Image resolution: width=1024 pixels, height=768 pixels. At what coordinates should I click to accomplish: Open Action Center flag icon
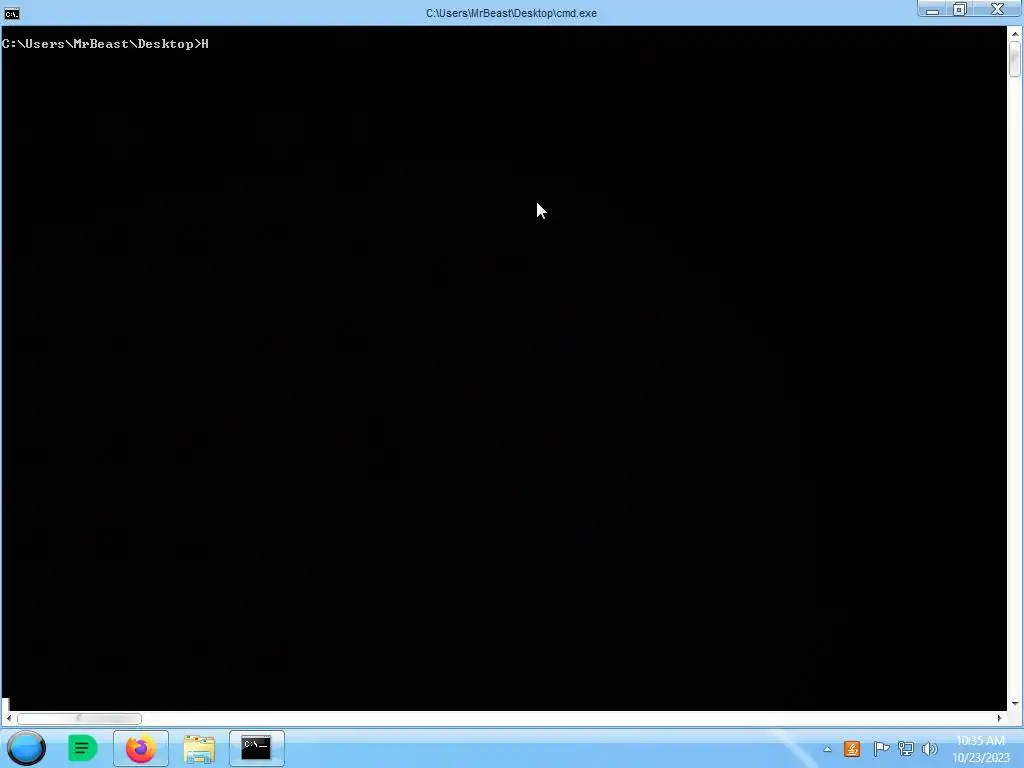tap(881, 749)
